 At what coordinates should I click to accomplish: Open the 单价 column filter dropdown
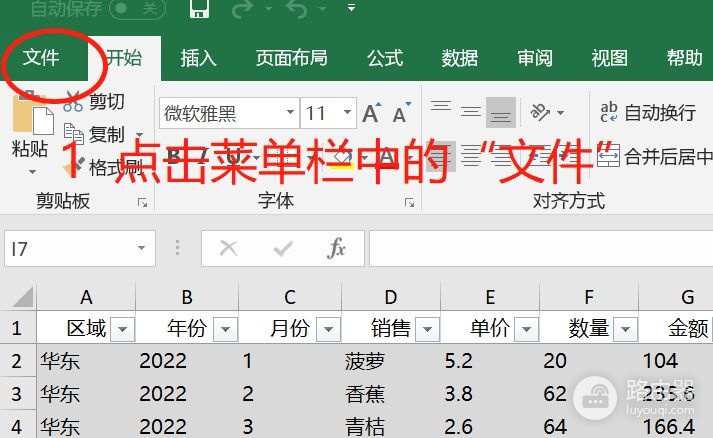pyautogui.click(x=527, y=328)
